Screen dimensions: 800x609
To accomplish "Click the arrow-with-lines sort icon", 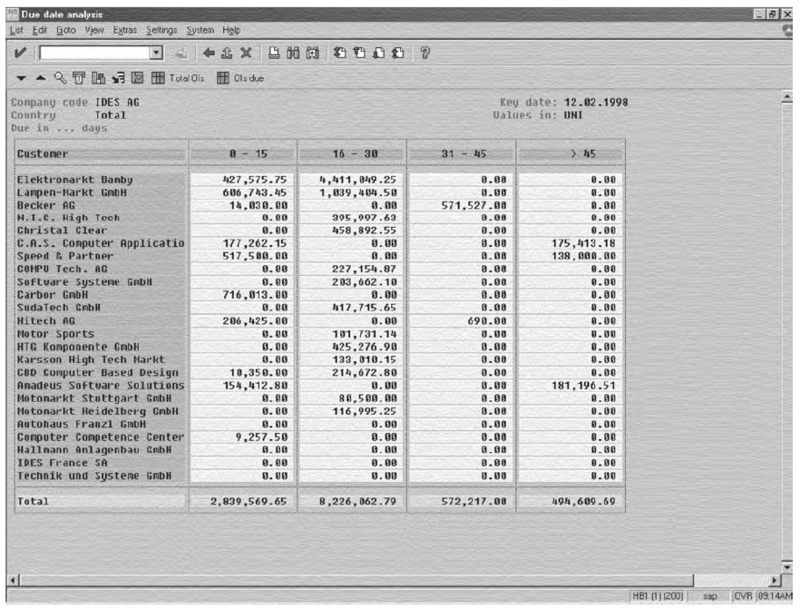I will click(x=118, y=78).
